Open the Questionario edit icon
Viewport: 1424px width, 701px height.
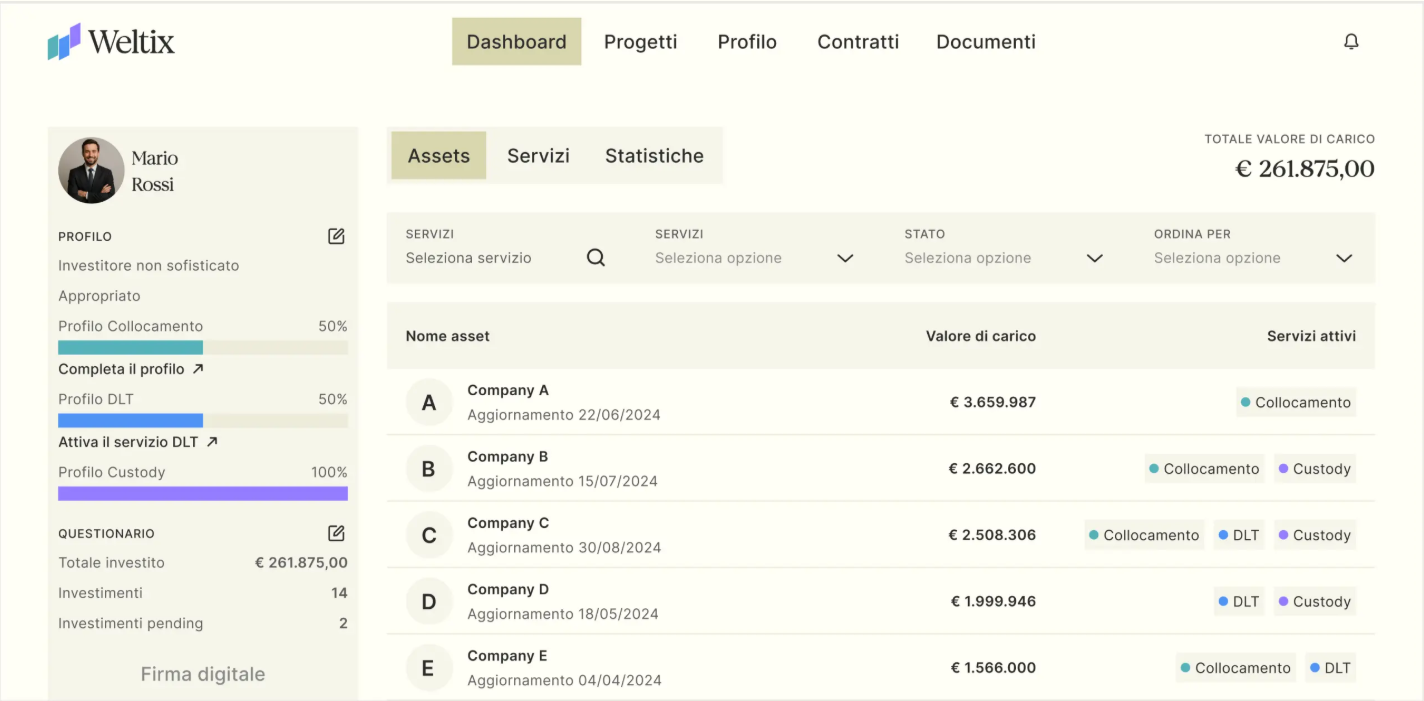(x=336, y=533)
